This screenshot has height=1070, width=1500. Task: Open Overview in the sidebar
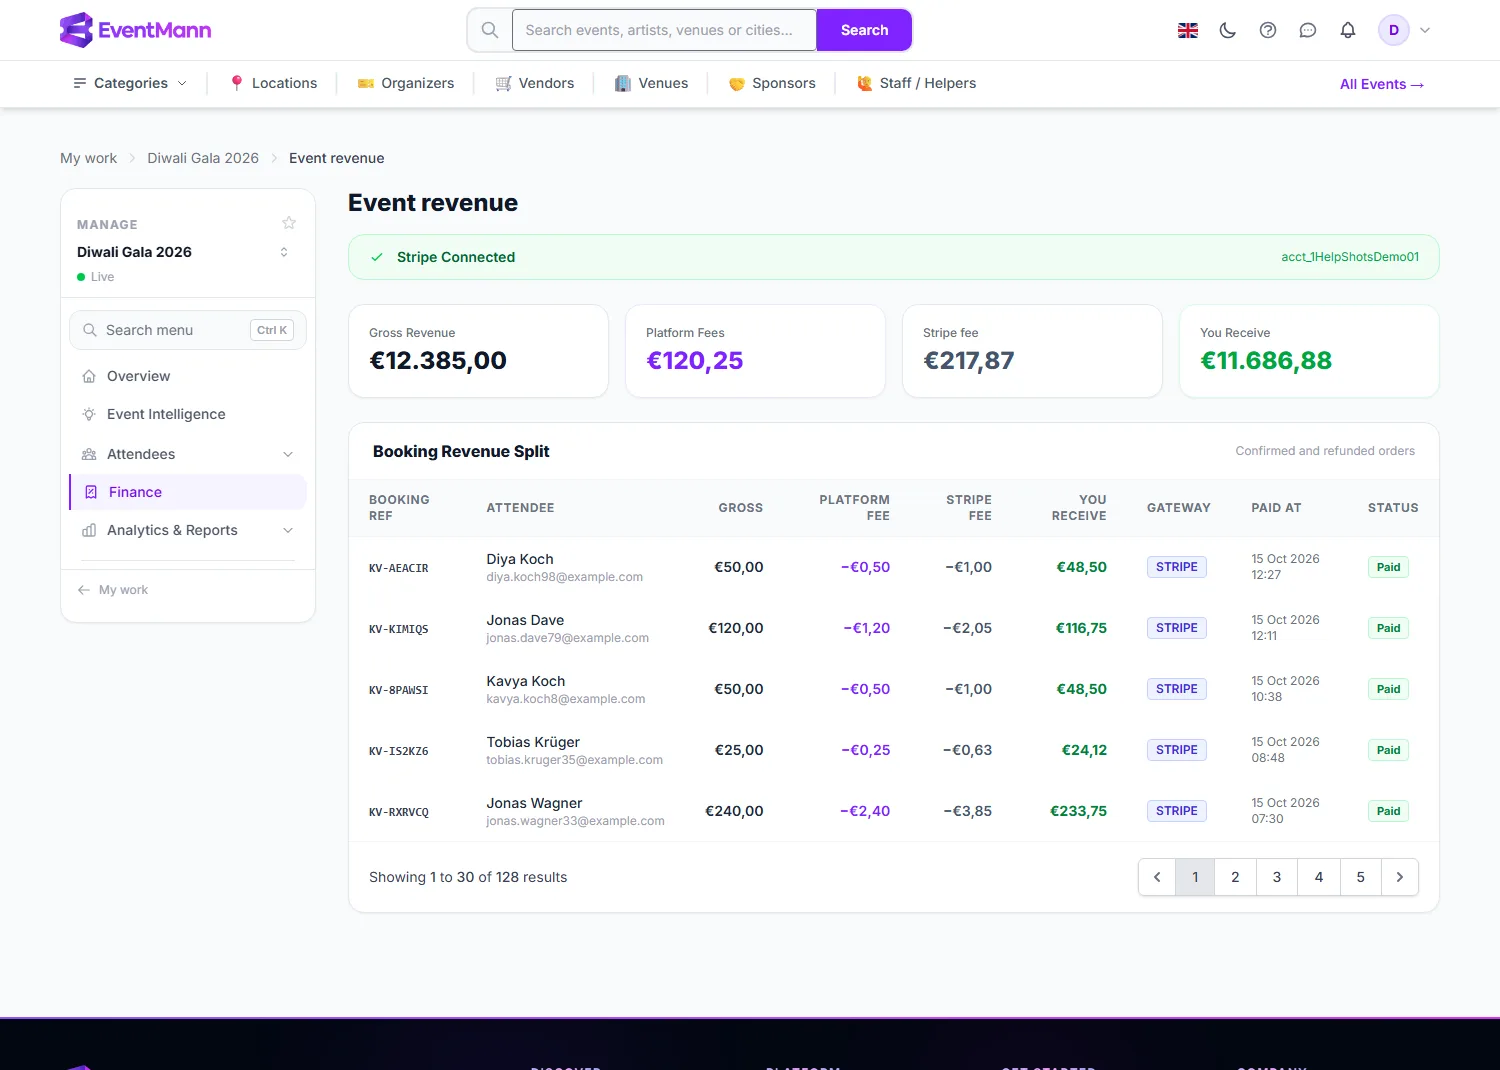[x=188, y=376]
